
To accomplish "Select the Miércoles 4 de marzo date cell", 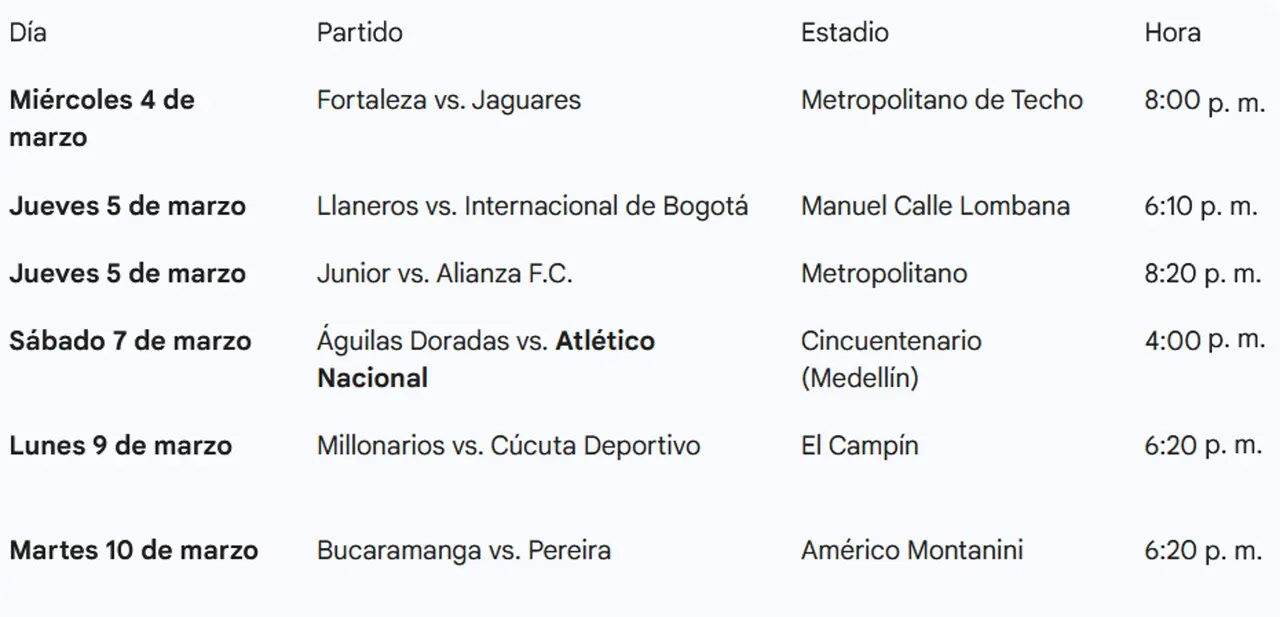I will 101,118.
